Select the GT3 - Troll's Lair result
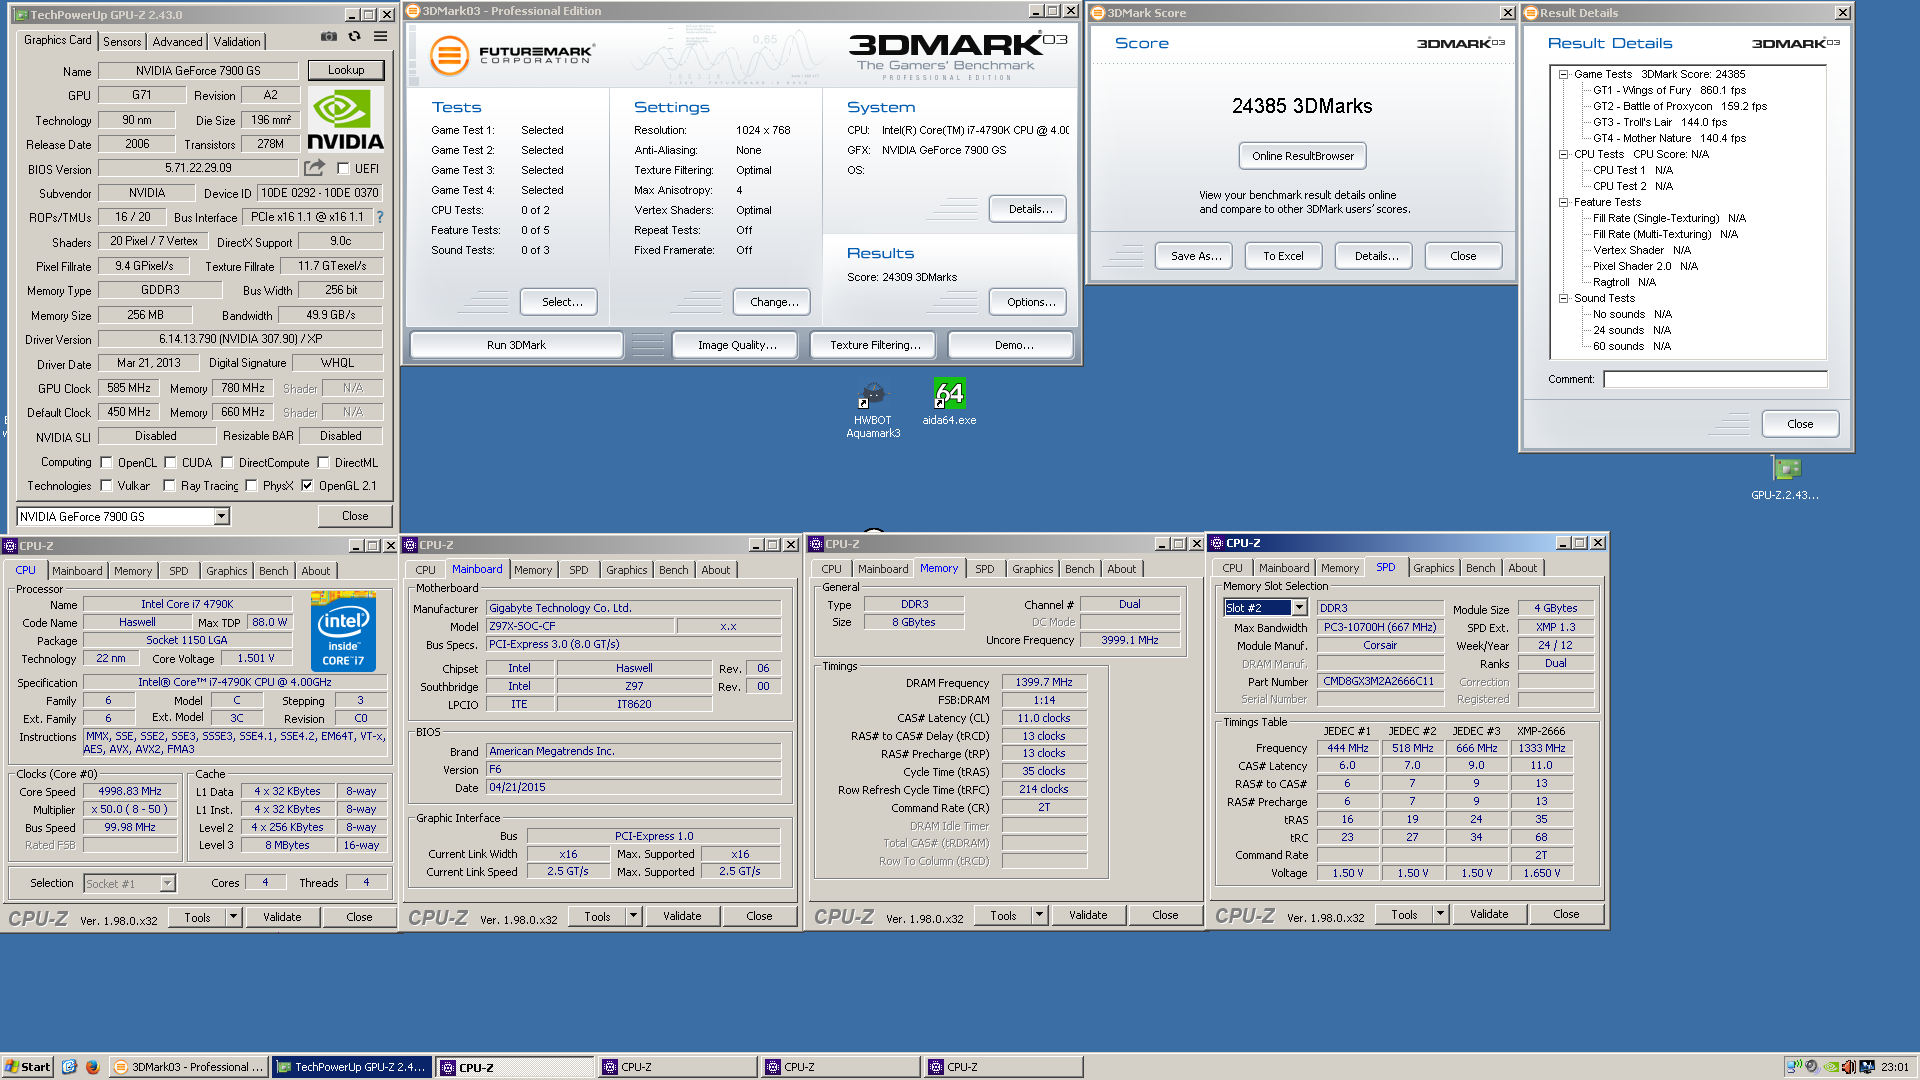The width and height of the screenshot is (1920, 1080). (1660, 122)
